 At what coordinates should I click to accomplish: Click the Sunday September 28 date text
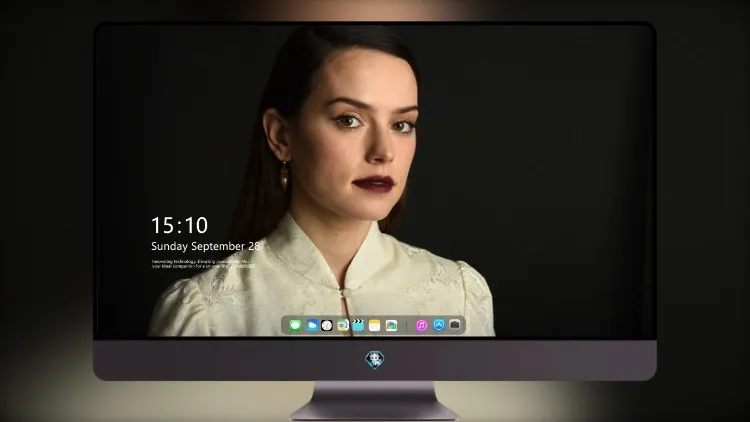(206, 246)
